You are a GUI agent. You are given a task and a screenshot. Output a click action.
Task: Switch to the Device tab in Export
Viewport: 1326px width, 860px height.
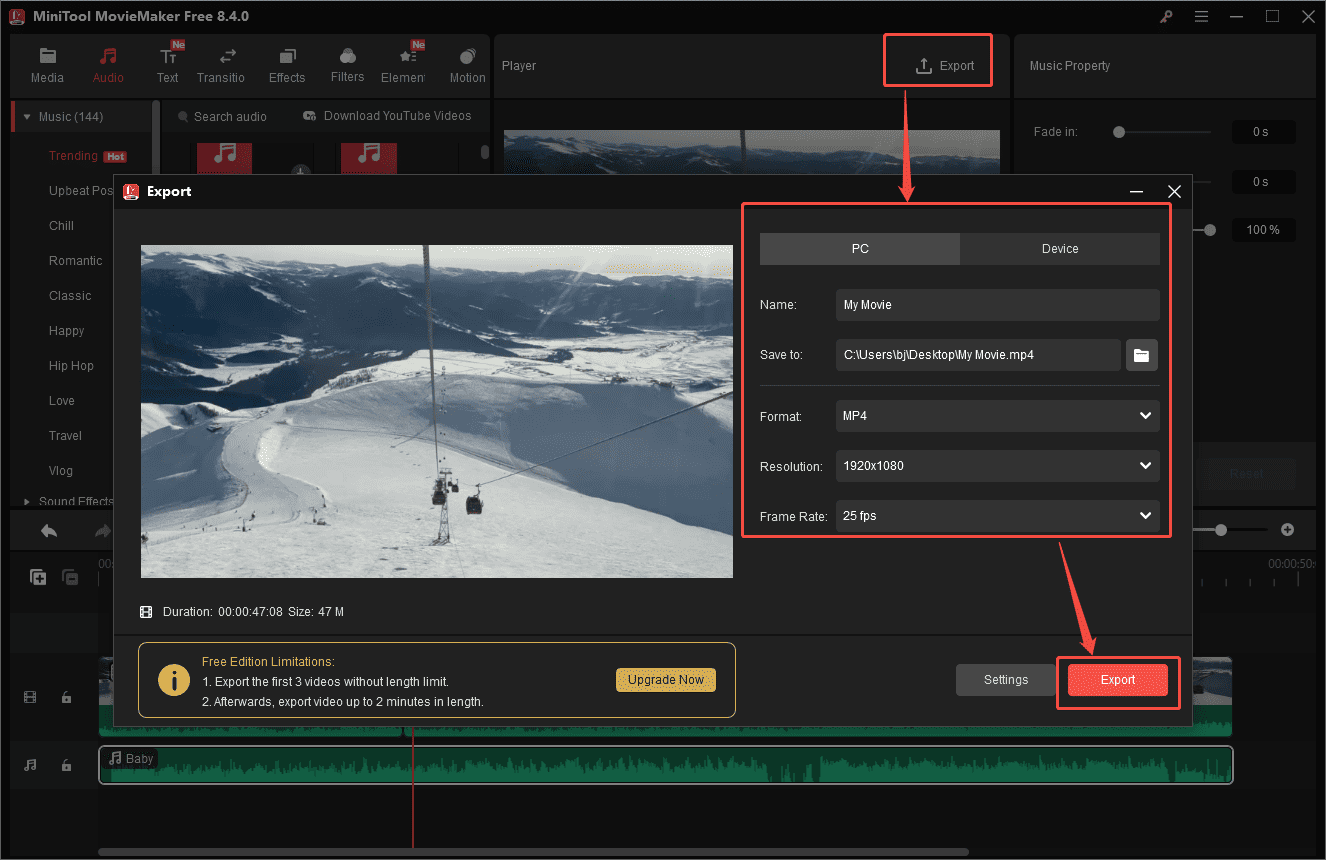coord(1059,248)
